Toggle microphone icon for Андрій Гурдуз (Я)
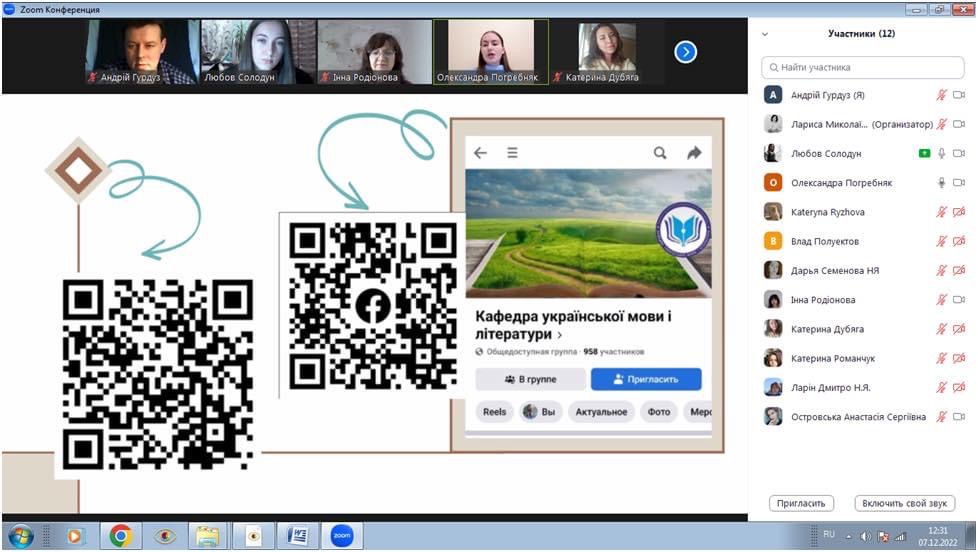Screen dimensions: 978x552 click(x=941, y=95)
